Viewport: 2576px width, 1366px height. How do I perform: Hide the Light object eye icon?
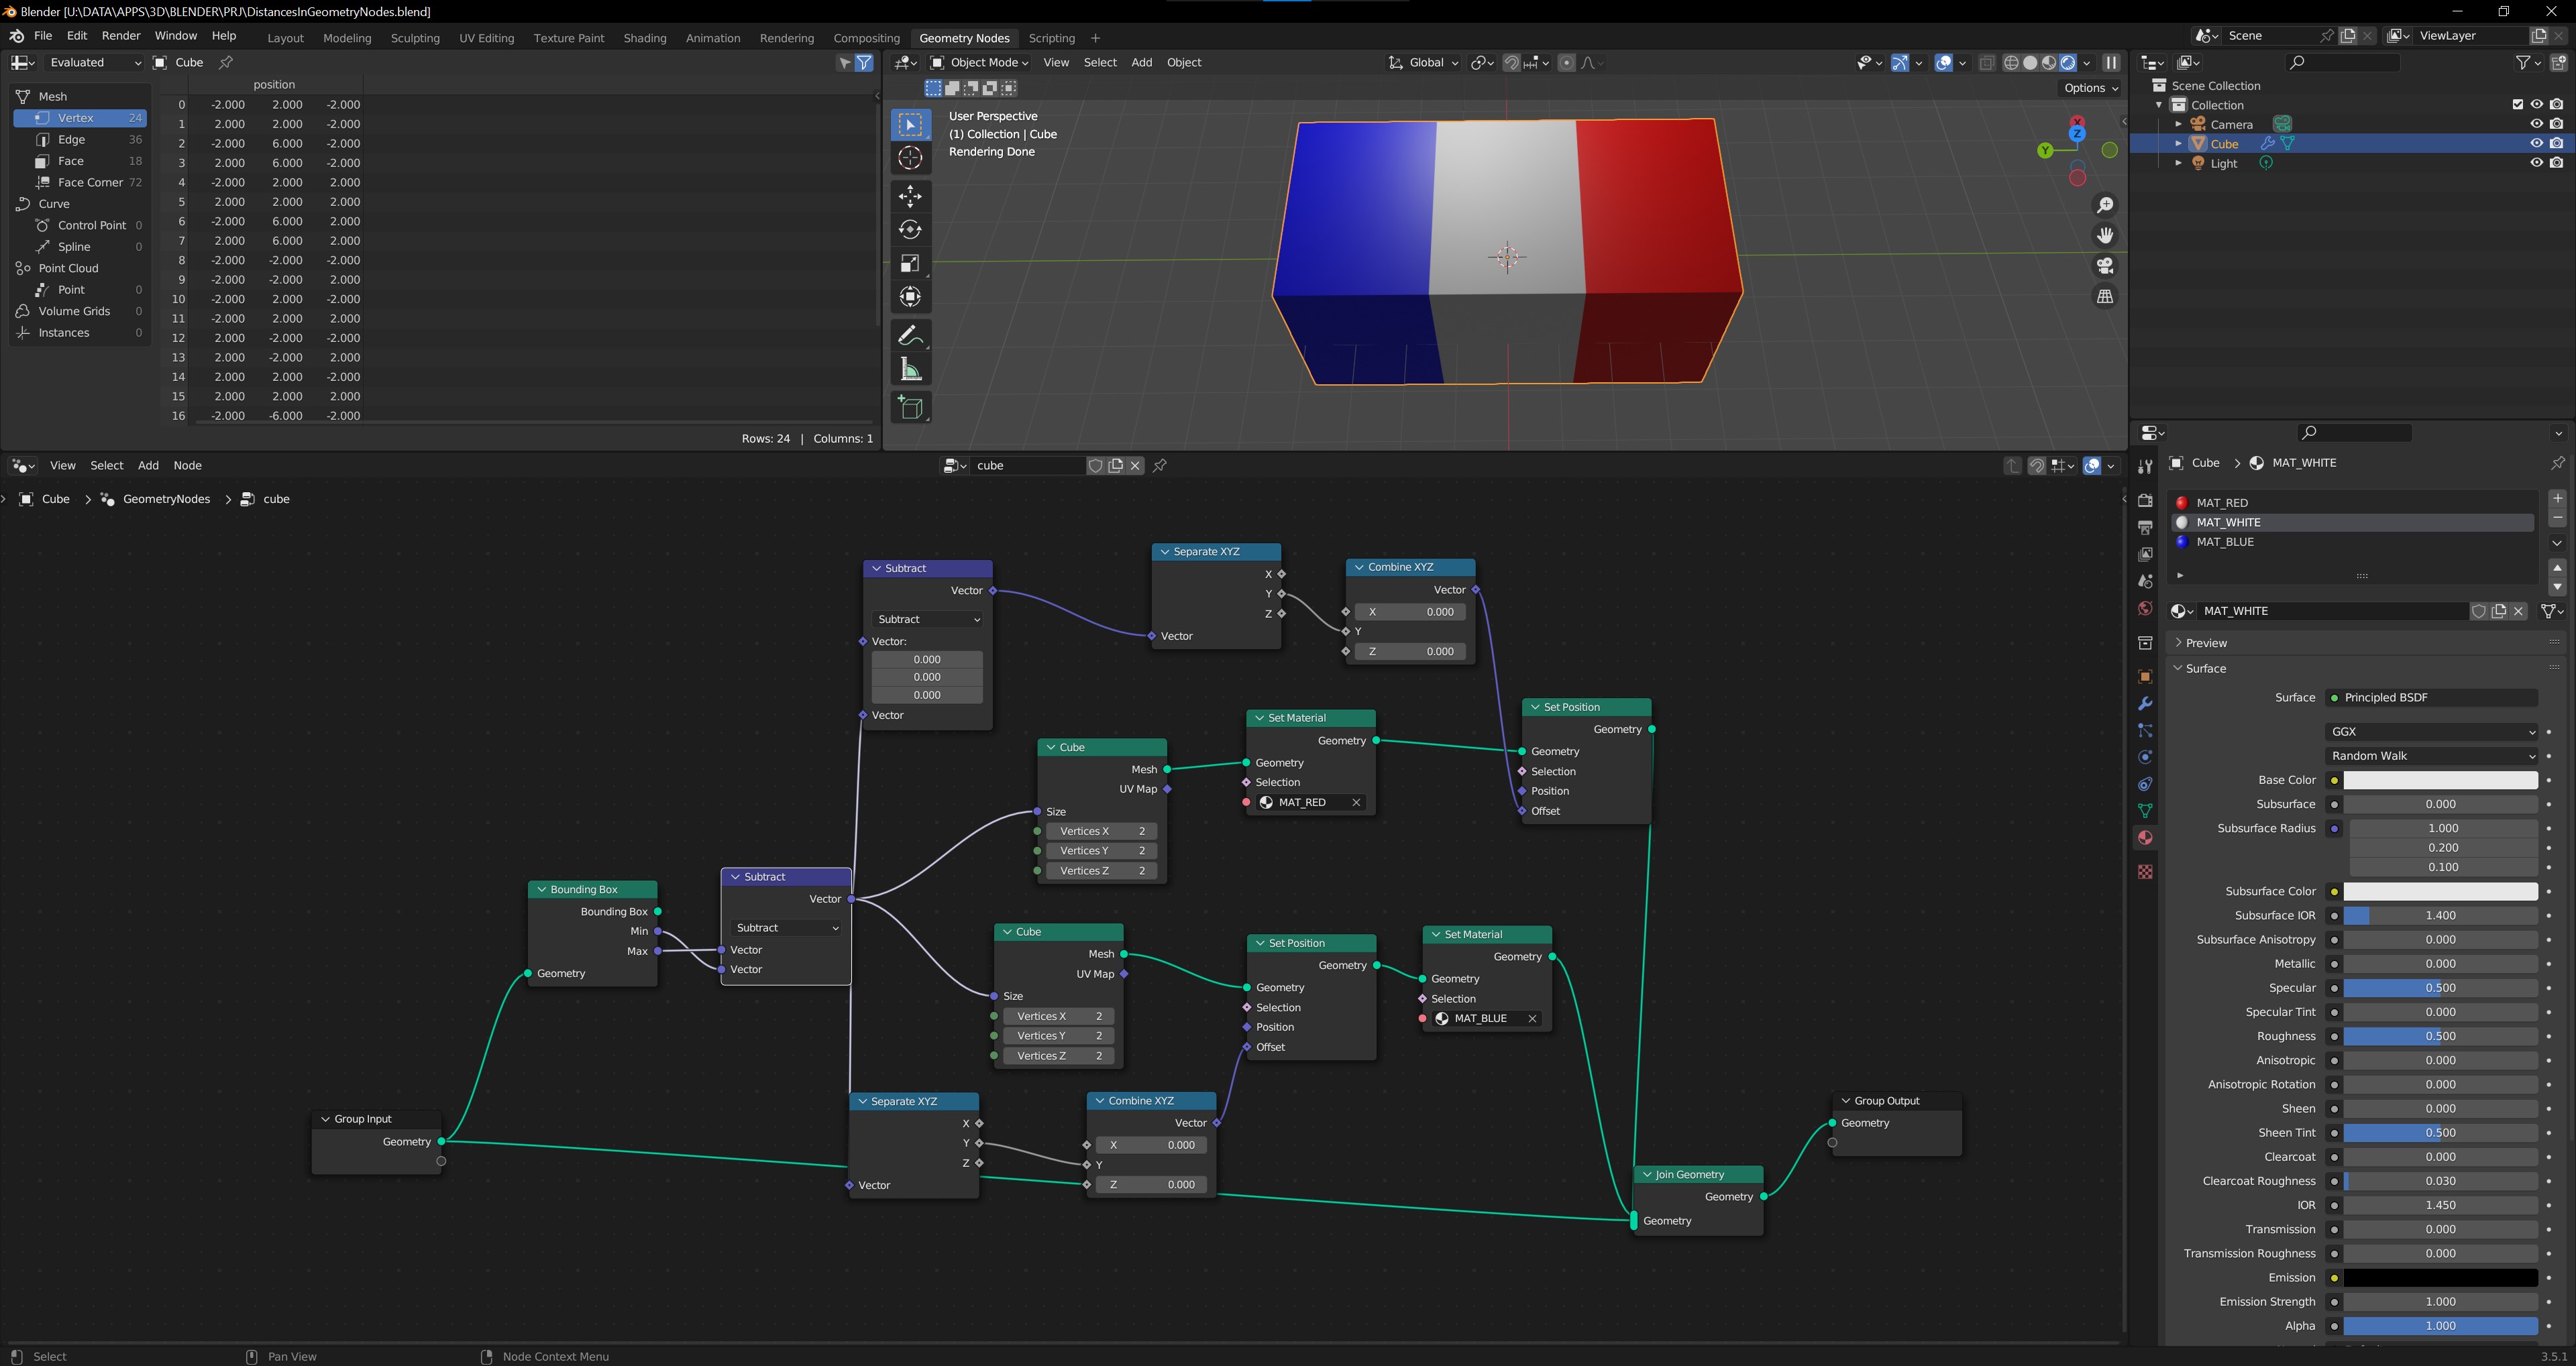(x=2536, y=163)
